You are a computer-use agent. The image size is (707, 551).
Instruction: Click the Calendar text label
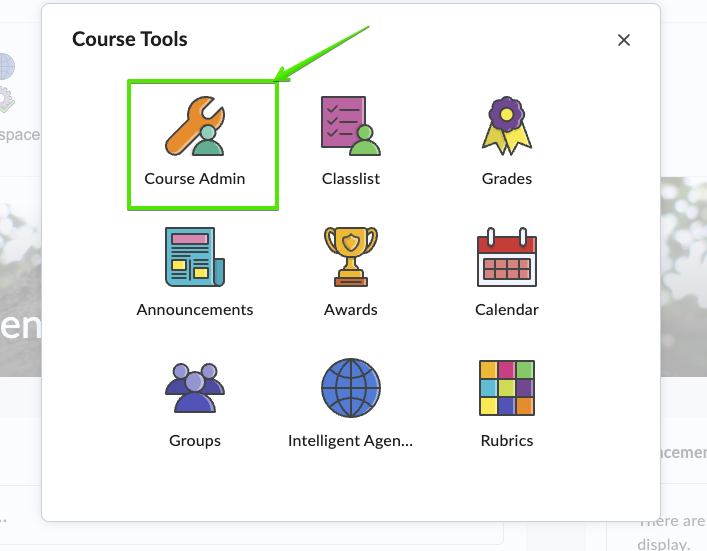[x=507, y=310]
